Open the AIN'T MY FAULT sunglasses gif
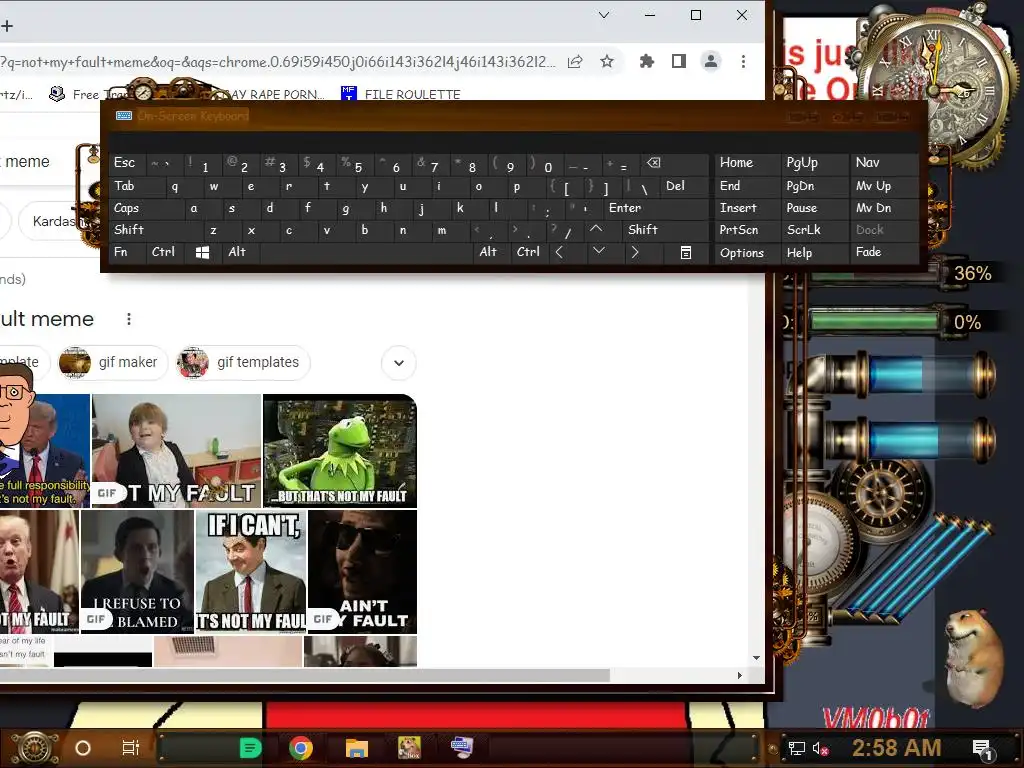This screenshot has width=1024, height=768. click(362, 571)
